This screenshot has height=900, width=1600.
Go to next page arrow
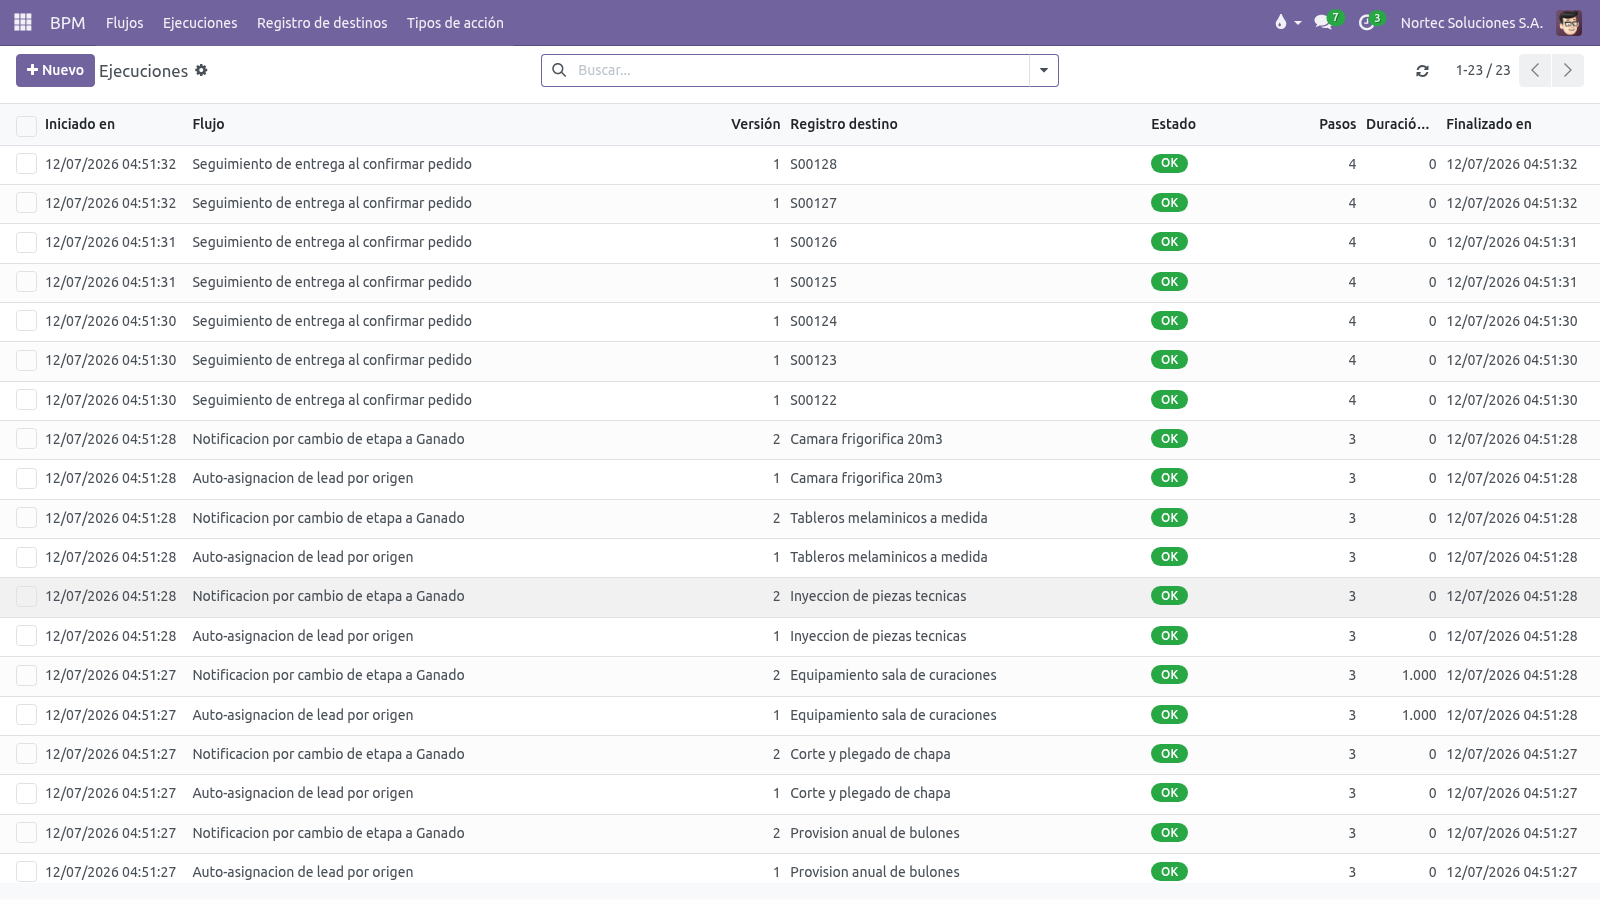pos(1567,70)
